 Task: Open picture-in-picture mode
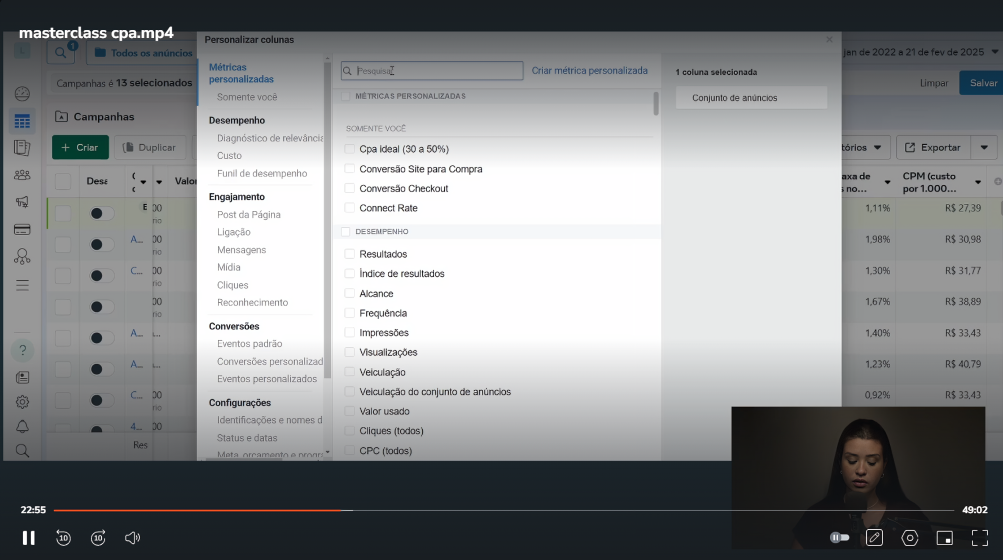coord(944,538)
